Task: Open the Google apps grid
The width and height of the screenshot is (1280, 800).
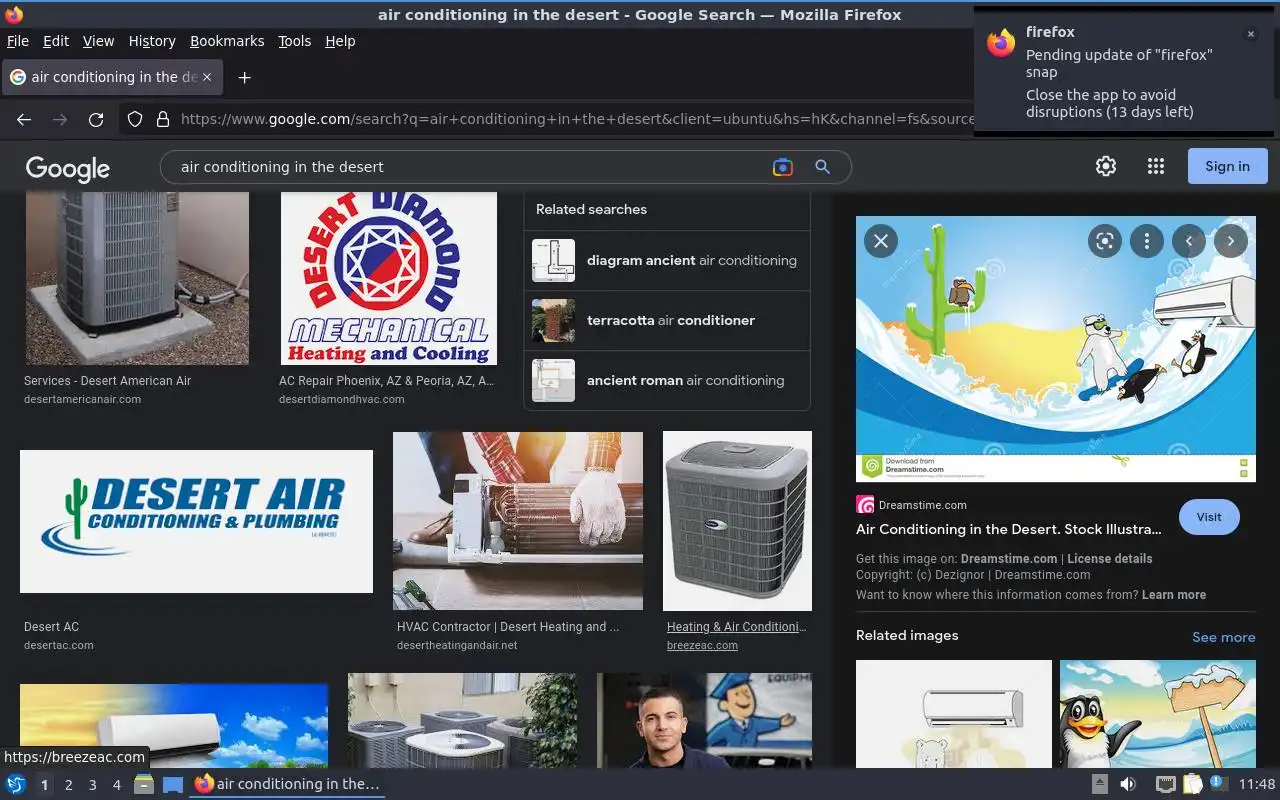Action: pyautogui.click(x=1156, y=166)
